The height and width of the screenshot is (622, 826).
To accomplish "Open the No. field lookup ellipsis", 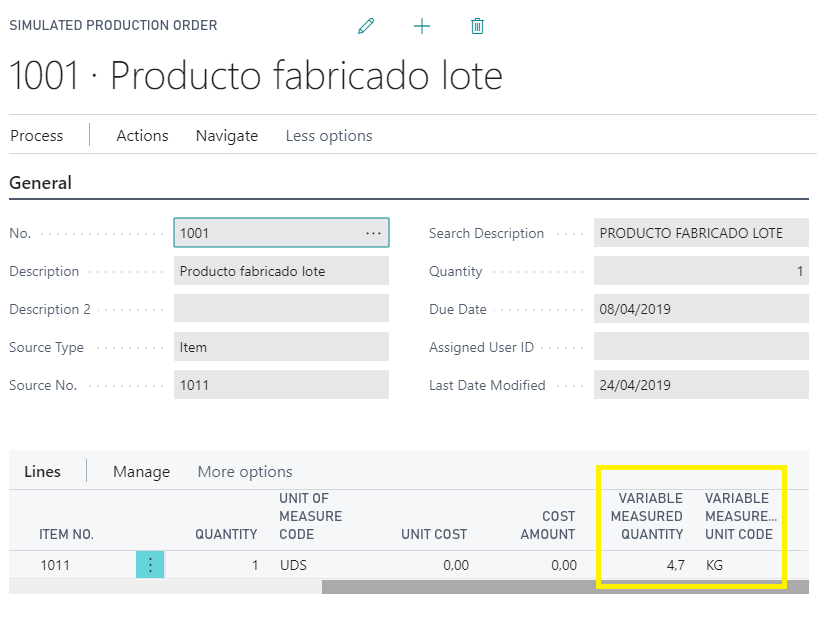I will tap(373, 233).
